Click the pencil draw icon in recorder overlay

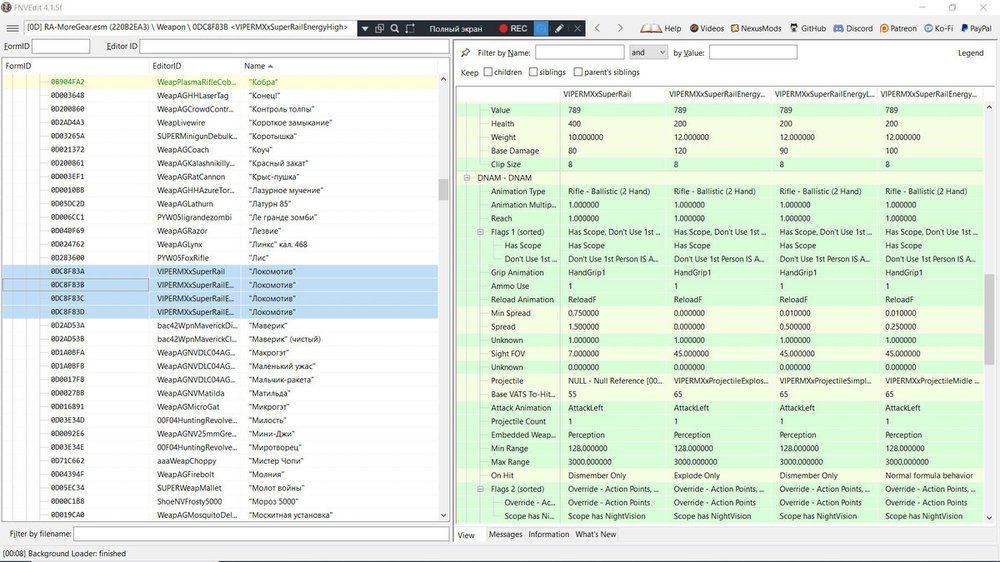(559, 29)
